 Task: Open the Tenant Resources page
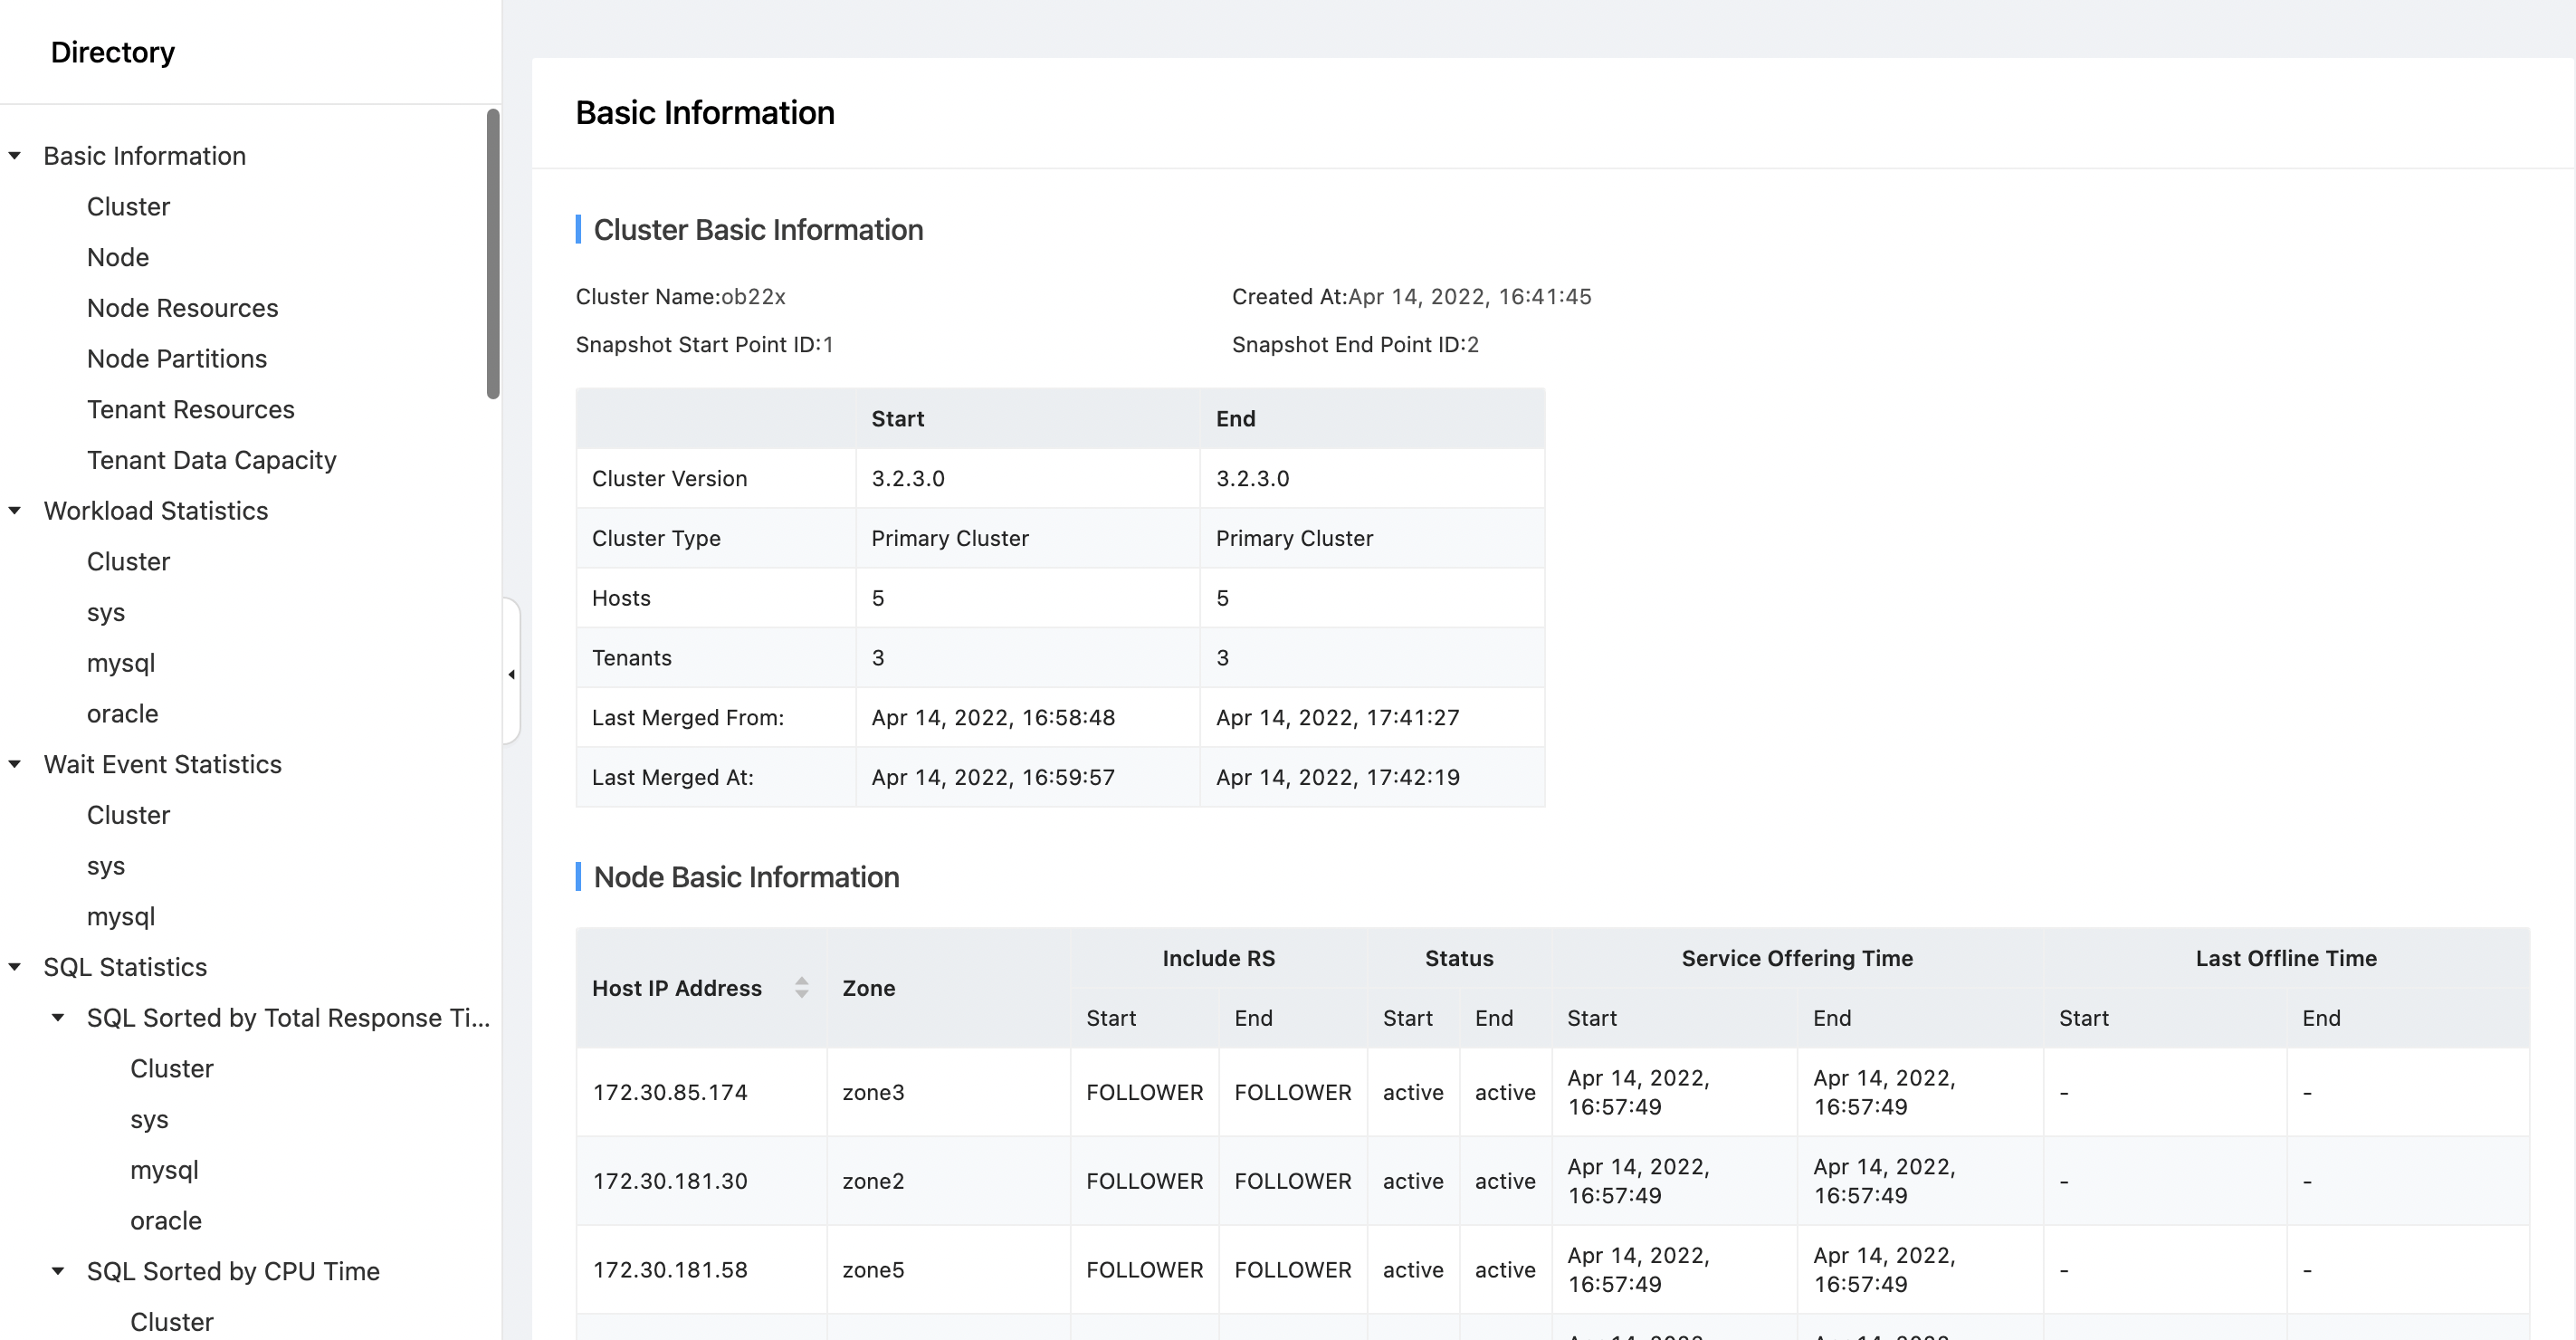tap(190, 408)
